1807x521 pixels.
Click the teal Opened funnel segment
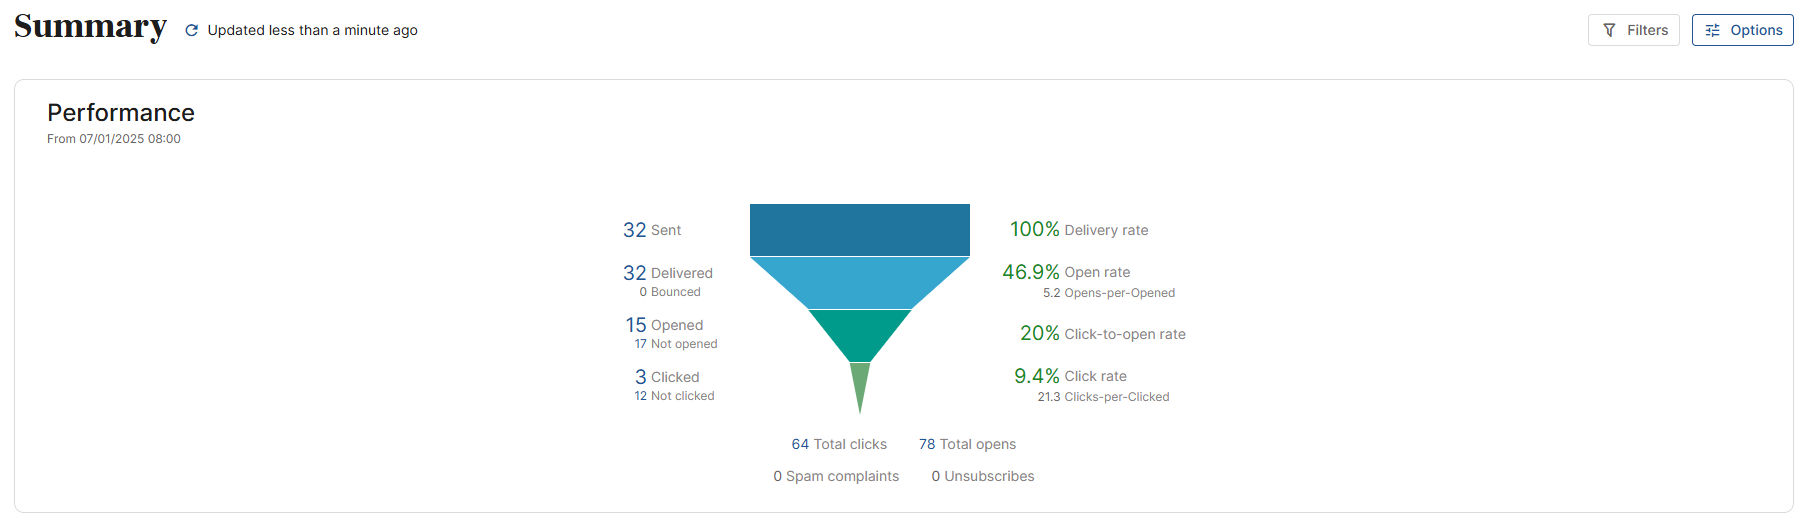pos(859,334)
